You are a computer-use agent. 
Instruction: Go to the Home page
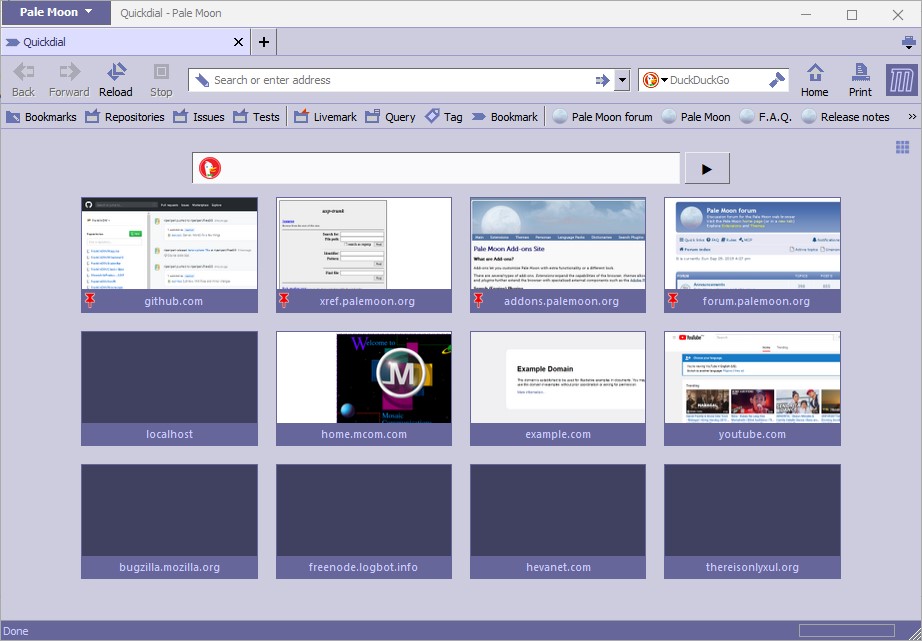[x=814, y=79]
